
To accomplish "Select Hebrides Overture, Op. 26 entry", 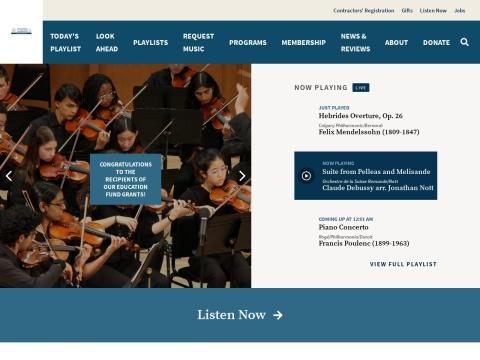I will pyautogui.click(x=360, y=116).
